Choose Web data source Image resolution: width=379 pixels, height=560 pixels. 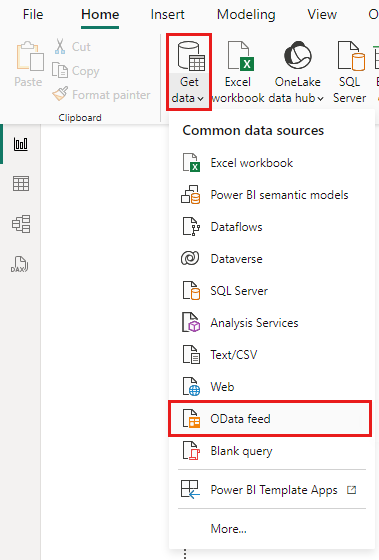[272, 387]
